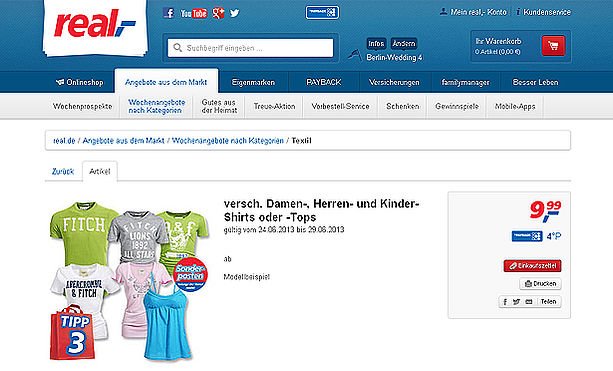This screenshot has height=371, width=613.
Task: Click into the Suchbegriff eingeben search field
Action: (x=251, y=48)
